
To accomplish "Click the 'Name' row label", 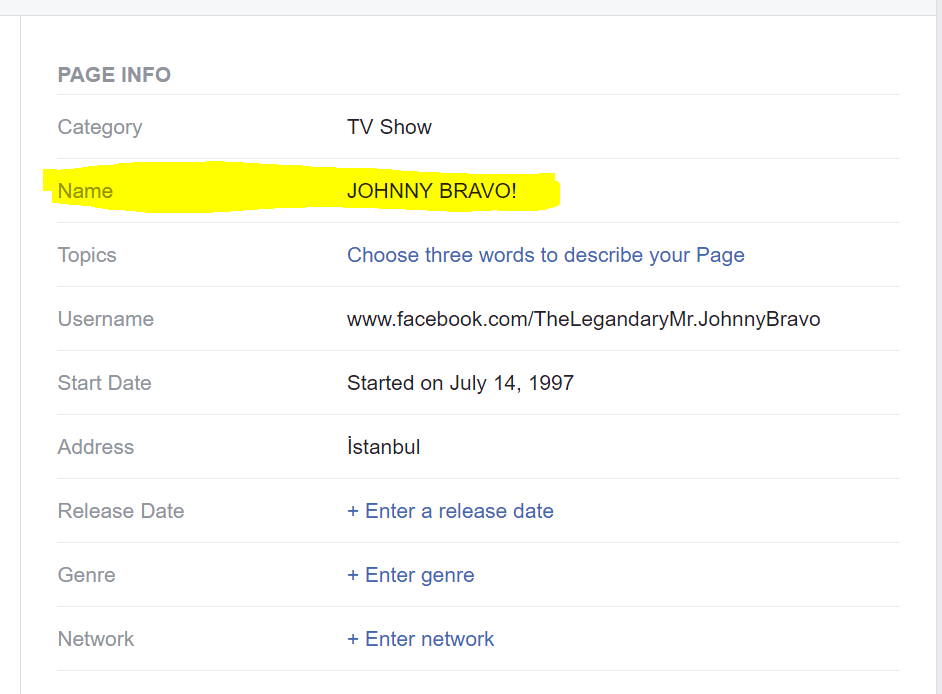I will 85,191.
